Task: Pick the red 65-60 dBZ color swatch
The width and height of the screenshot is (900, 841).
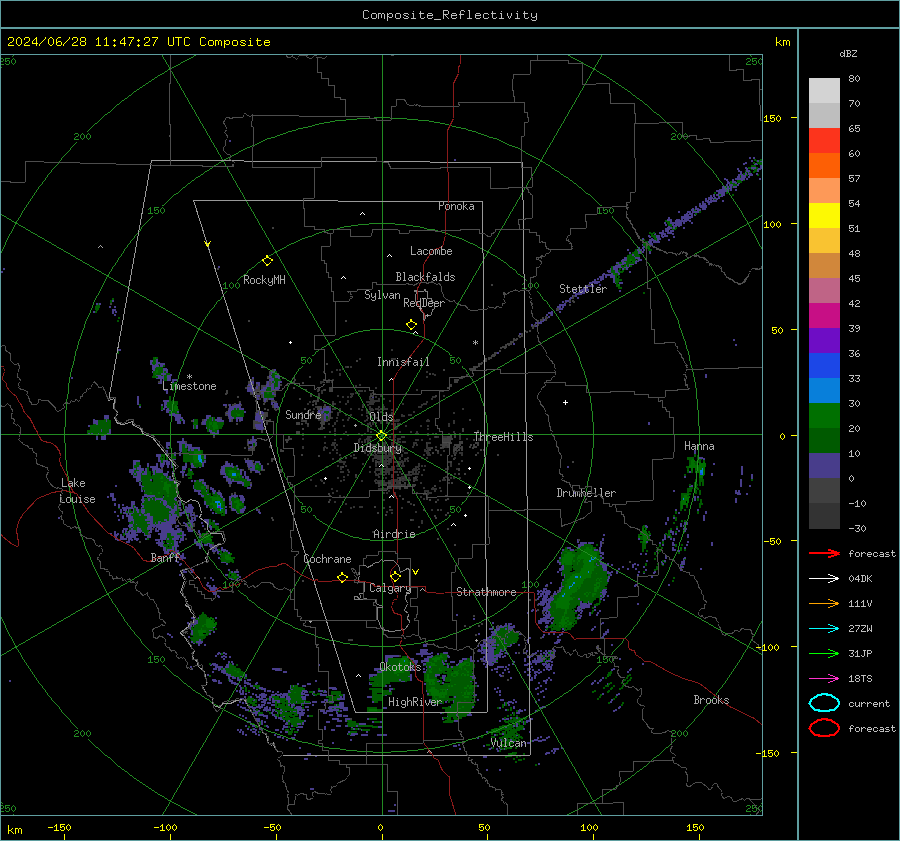Action: [824, 141]
